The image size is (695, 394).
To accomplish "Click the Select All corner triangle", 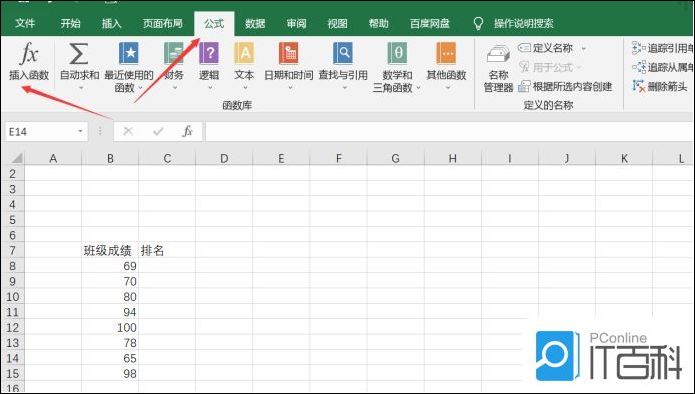I will click(x=16, y=158).
